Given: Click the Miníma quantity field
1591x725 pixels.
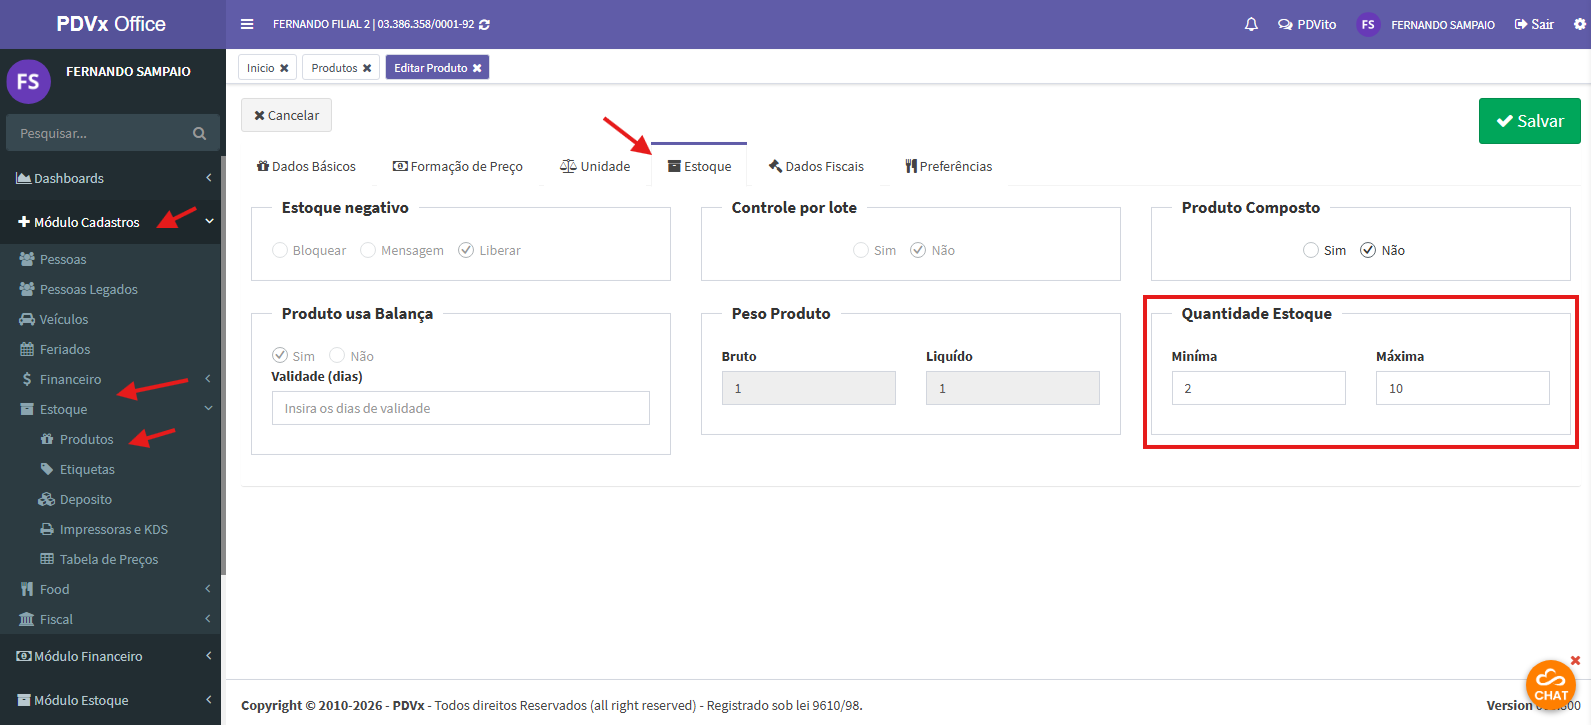Looking at the screenshot, I should pos(1259,388).
